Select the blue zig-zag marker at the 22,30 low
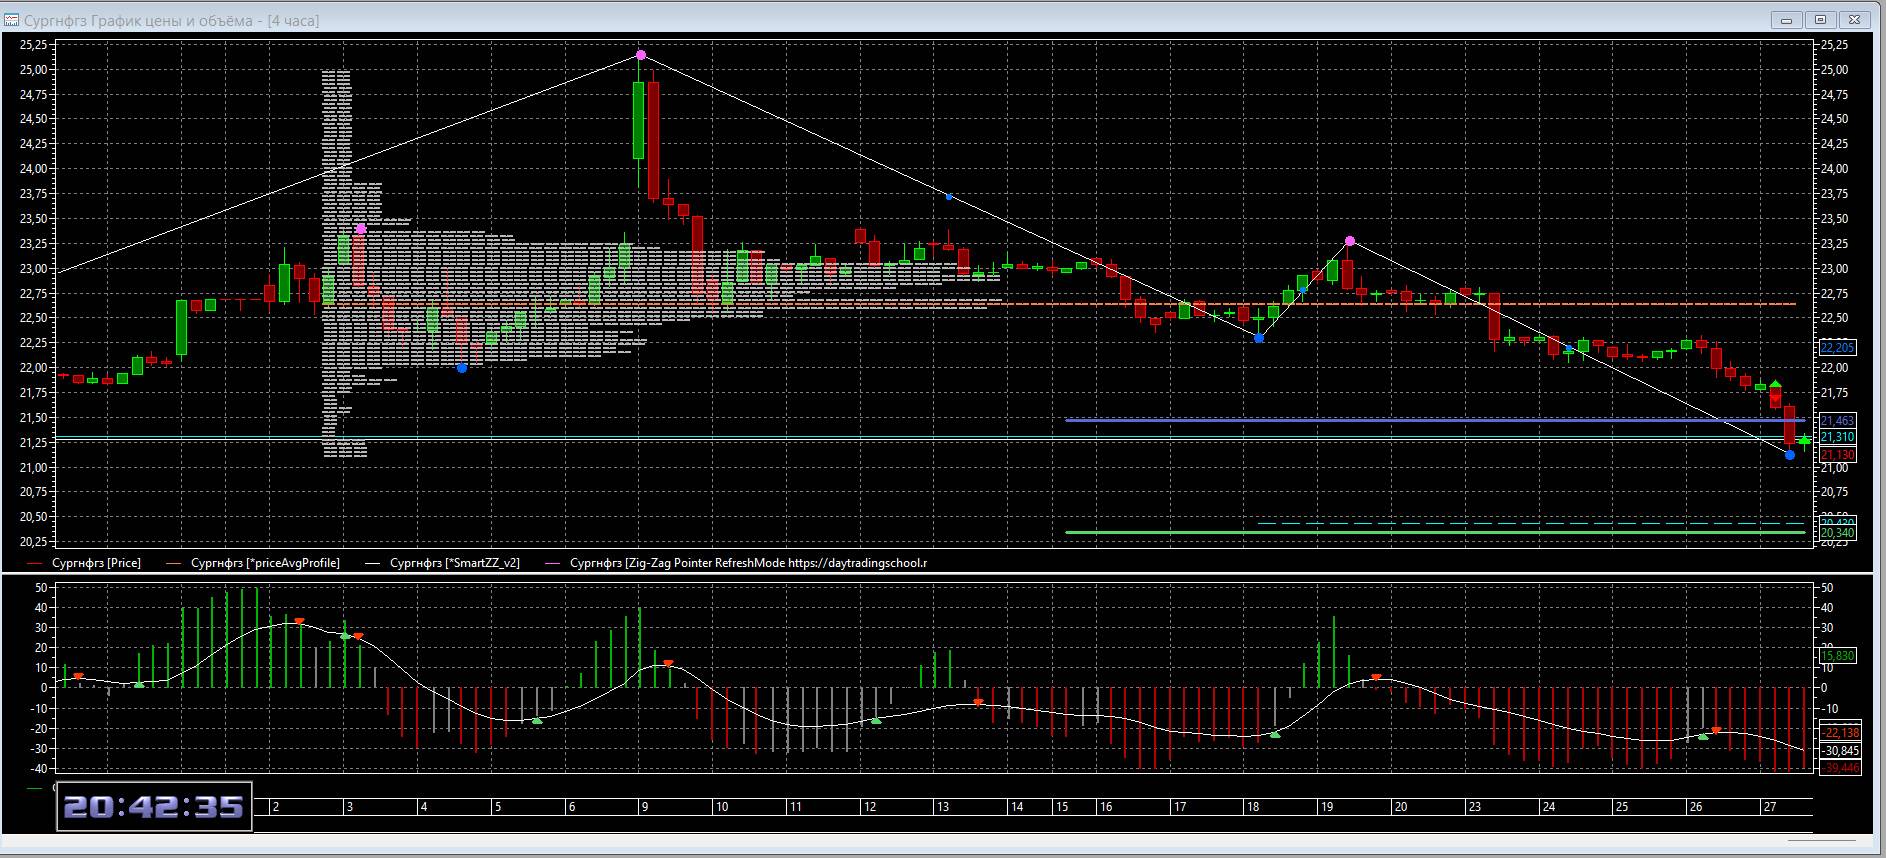The height and width of the screenshot is (858, 1886). pyautogui.click(x=1259, y=339)
